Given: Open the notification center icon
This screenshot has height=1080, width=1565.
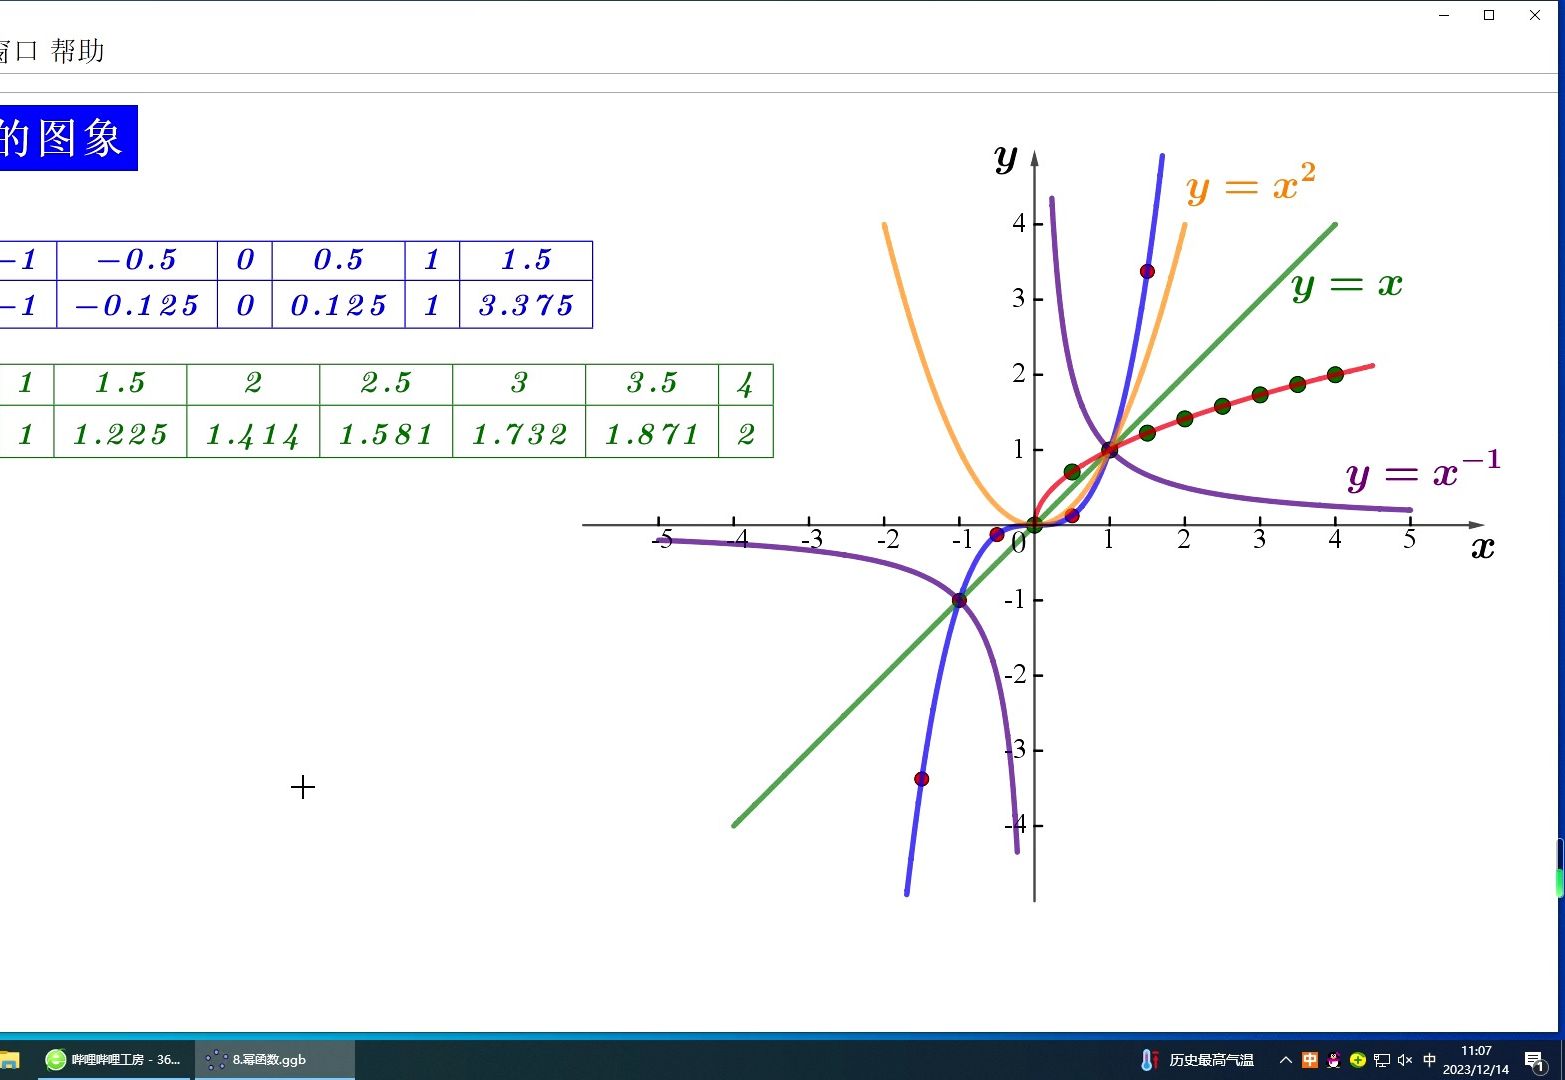Looking at the screenshot, I should (x=1535, y=1060).
